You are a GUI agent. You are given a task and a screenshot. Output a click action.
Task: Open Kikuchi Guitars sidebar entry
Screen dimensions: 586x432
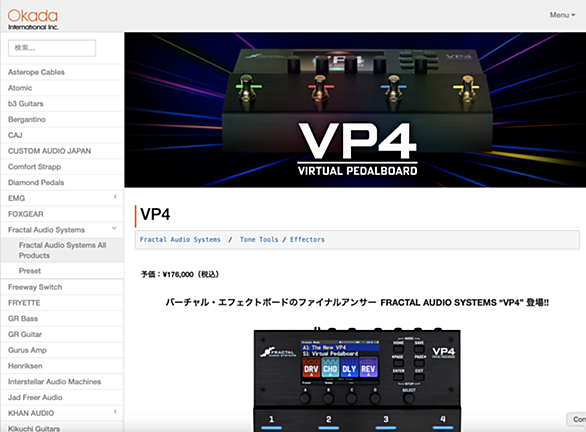34,428
